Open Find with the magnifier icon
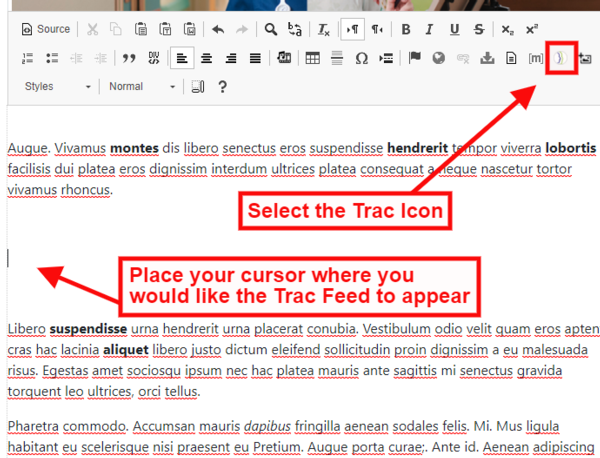 (271, 29)
